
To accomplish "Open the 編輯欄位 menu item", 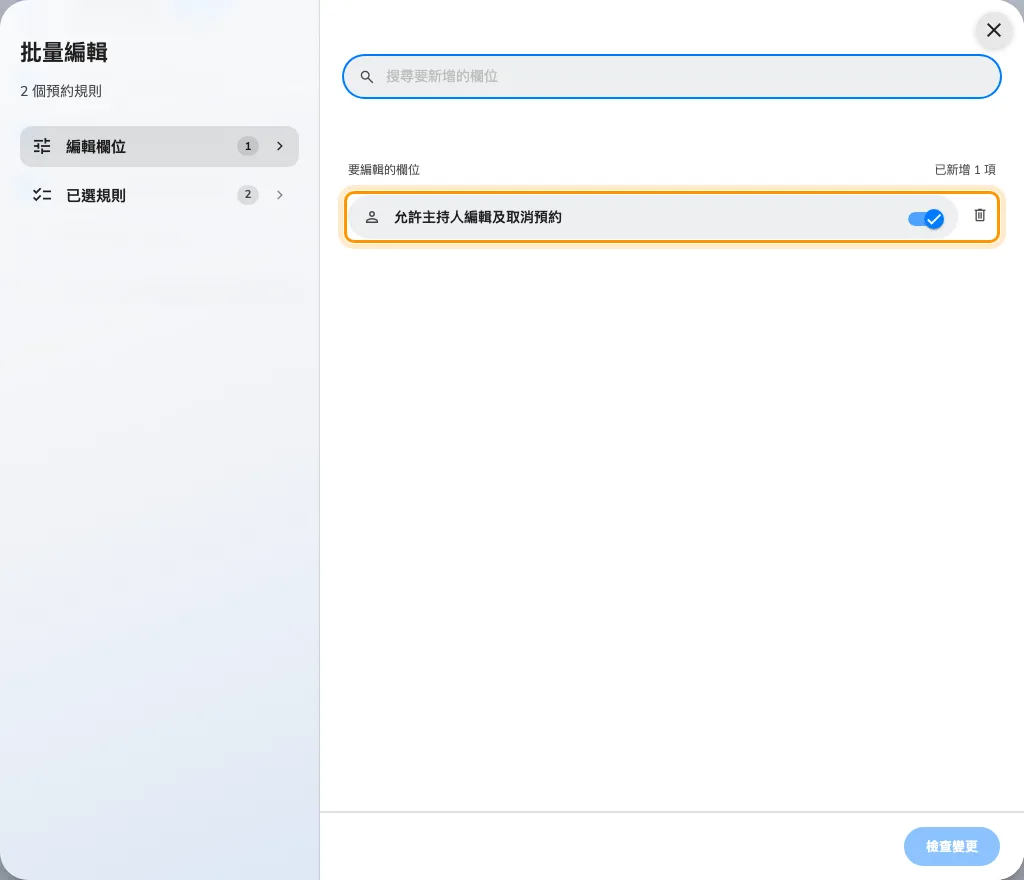I will pyautogui.click(x=159, y=146).
